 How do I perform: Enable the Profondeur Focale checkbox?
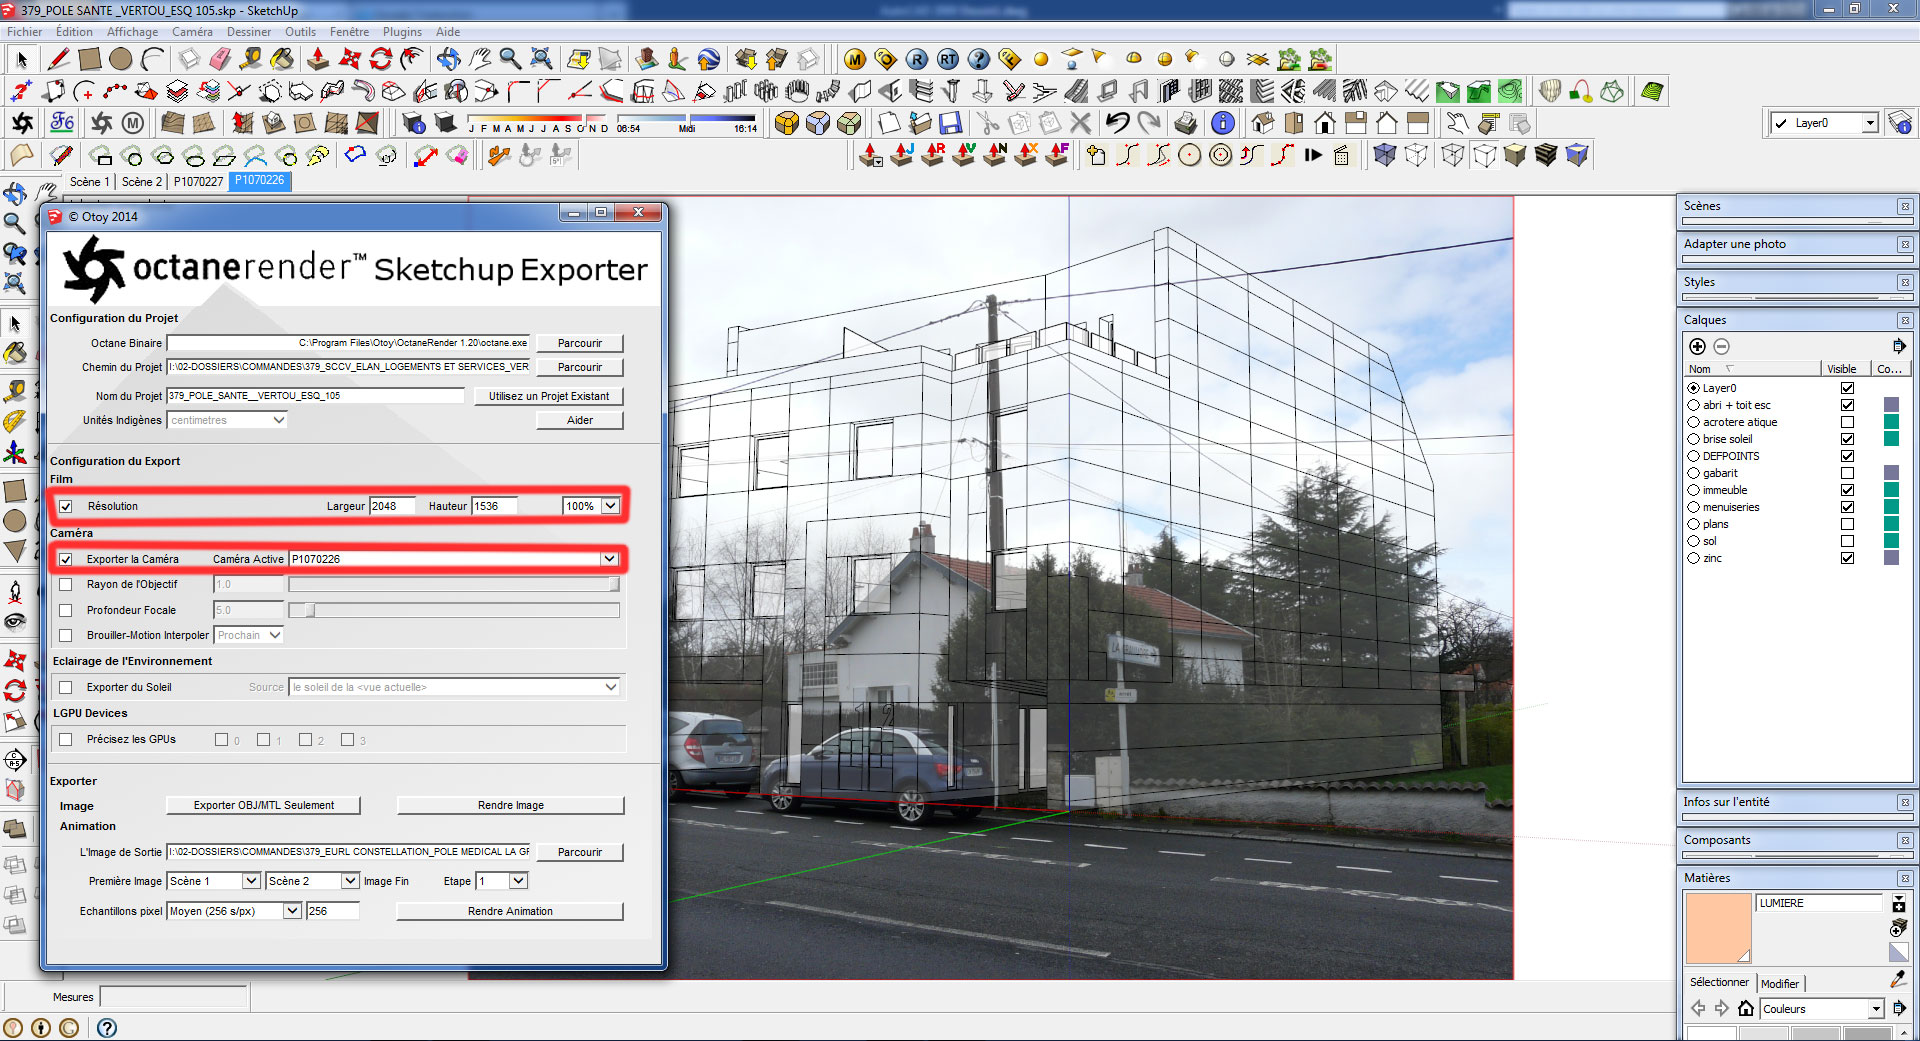(66, 610)
